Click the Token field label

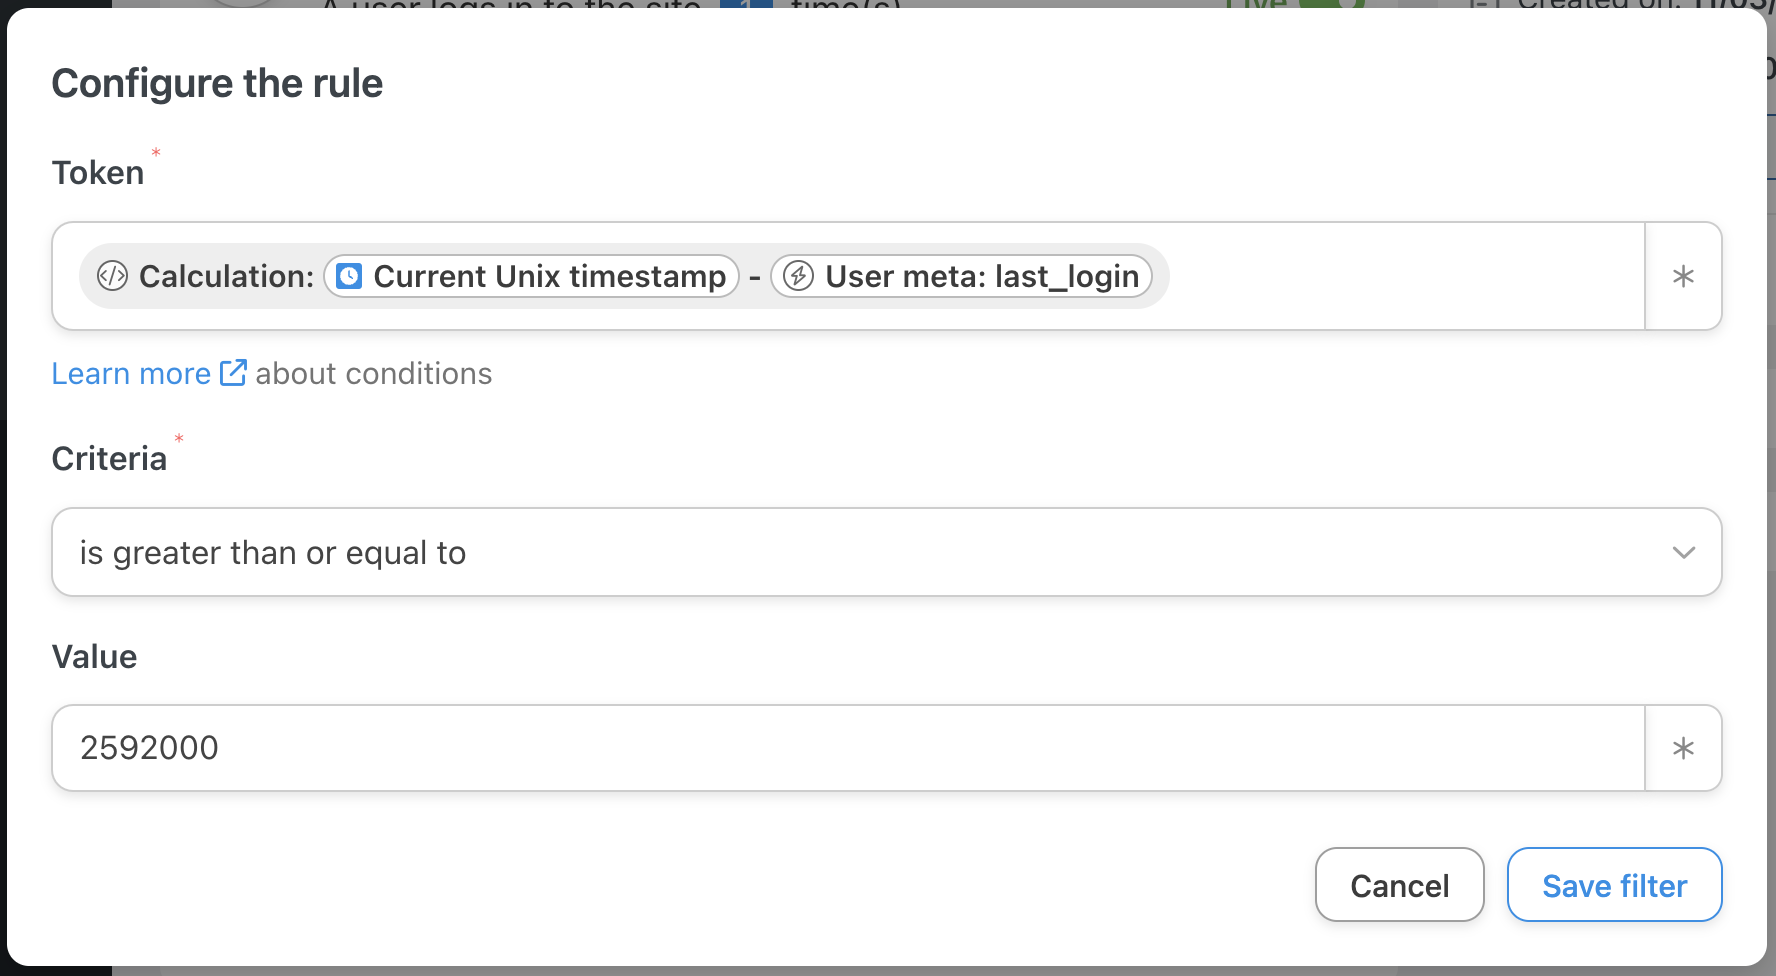click(98, 173)
